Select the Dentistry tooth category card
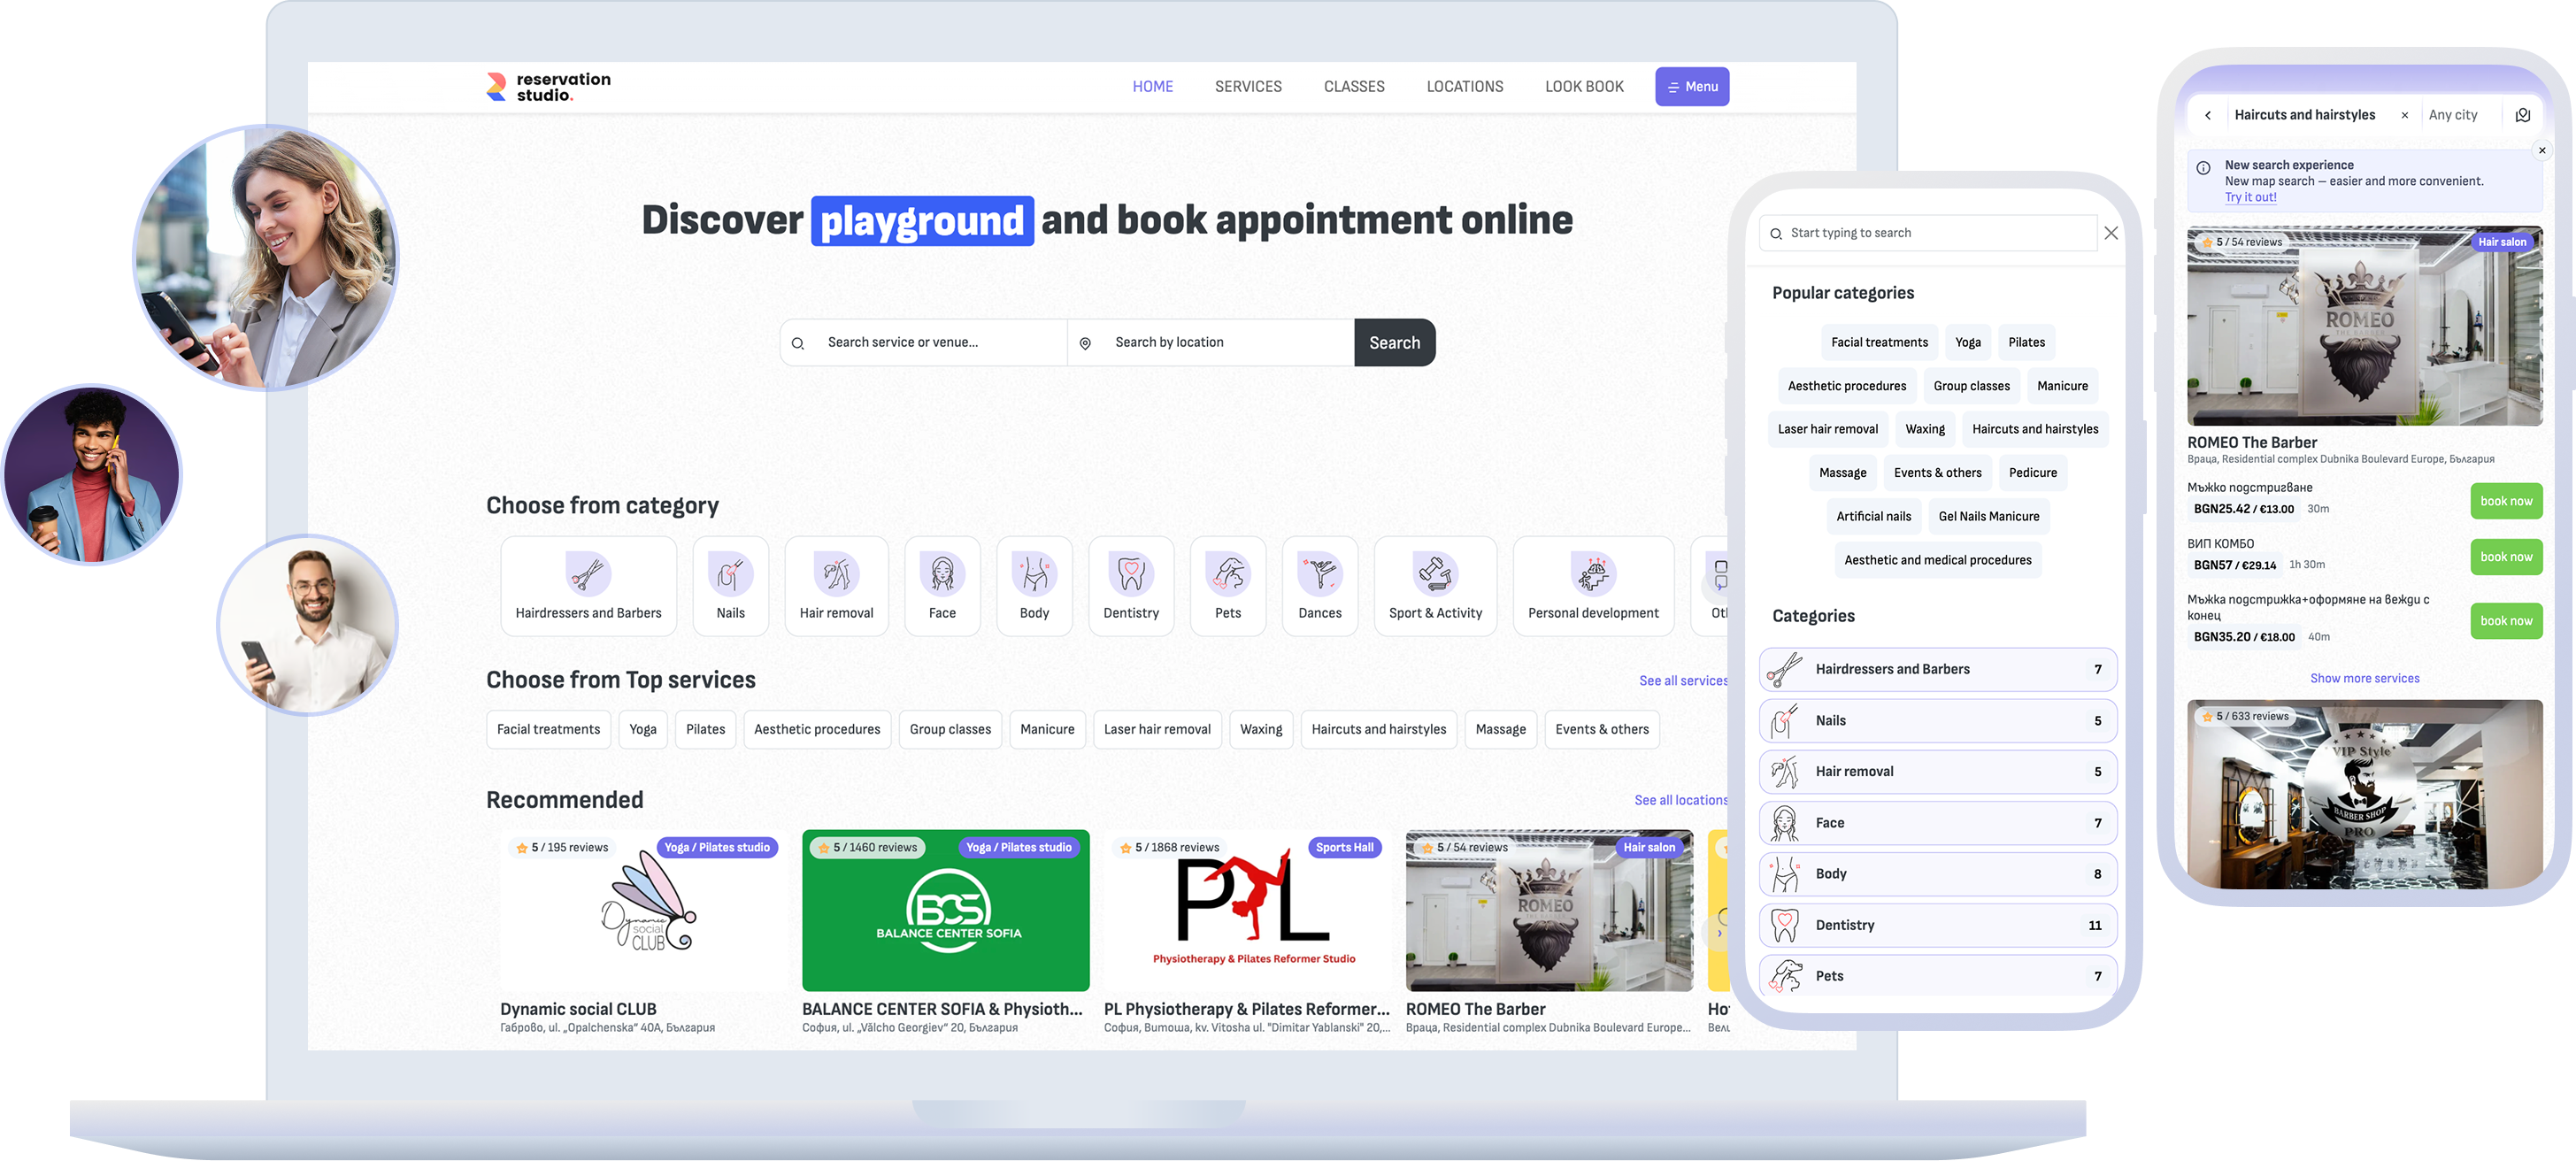2576x1161 pixels. (x=1131, y=586)
